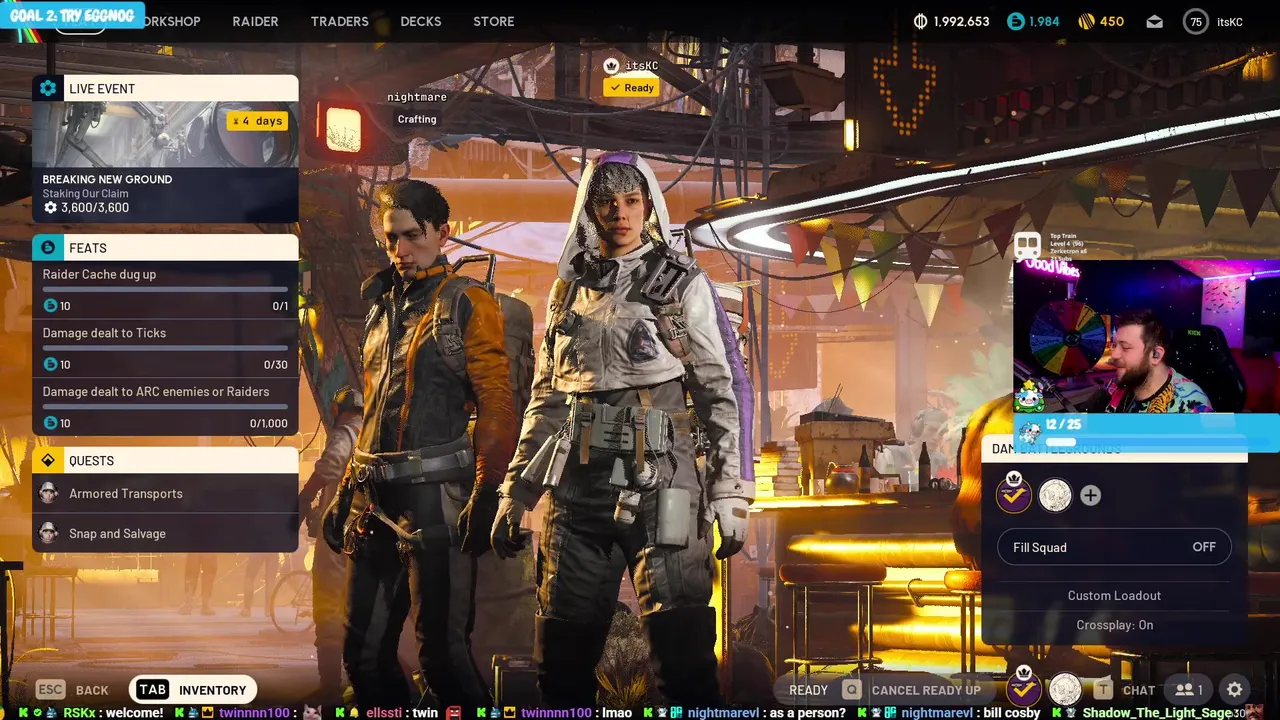The image size is (1280, 720).
Task: Click the ESC BACK button
Action: [73, 689]
